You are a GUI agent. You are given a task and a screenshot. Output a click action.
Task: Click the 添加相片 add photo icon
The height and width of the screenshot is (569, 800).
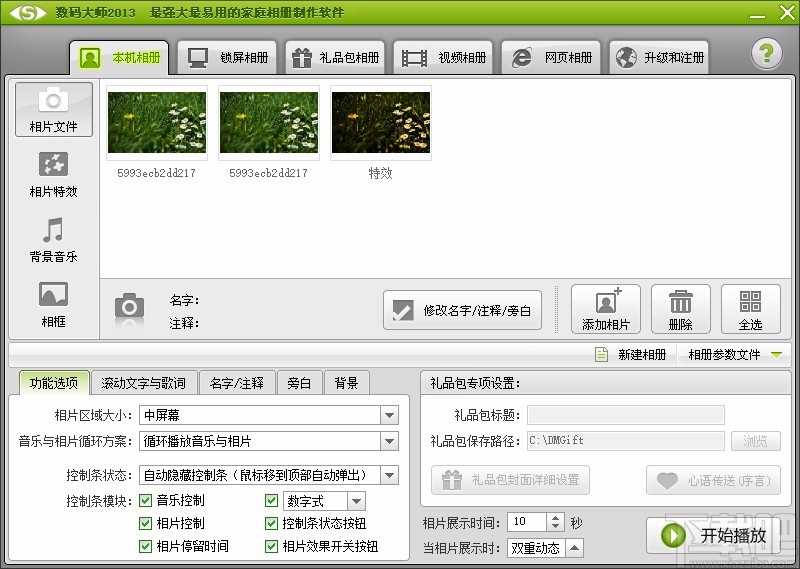(606, 309)
